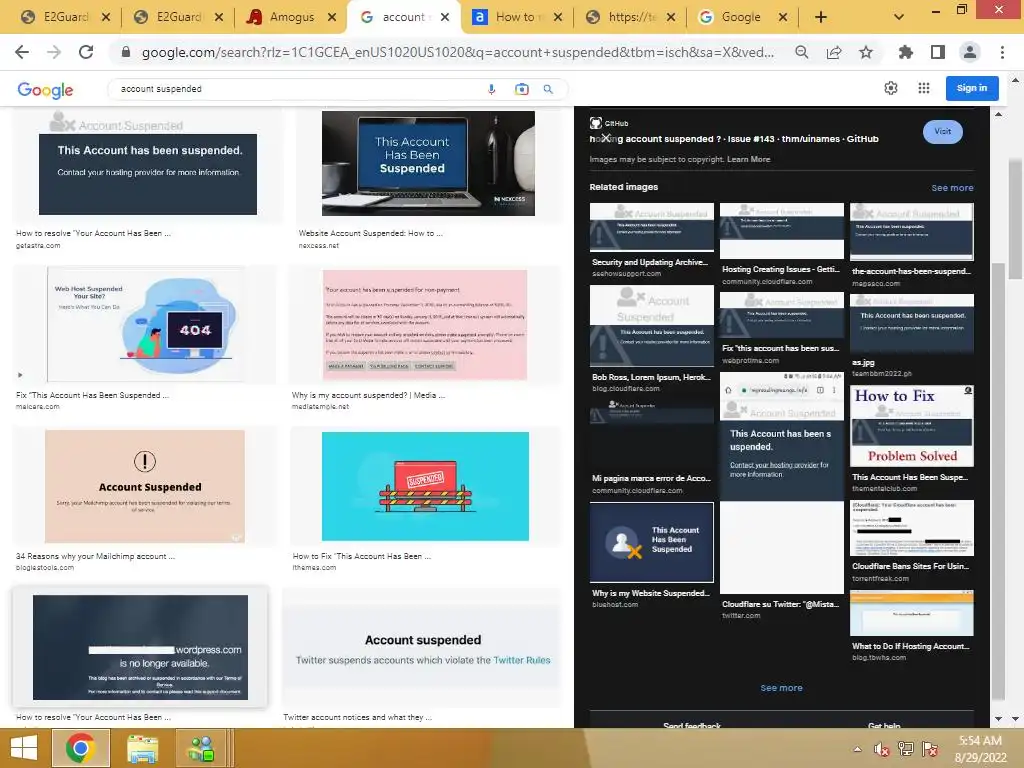Image resolution: width=1024 pixels, height=768 pixels.
Task: Search by voice with the microphone icon
Action: coord(492,89)
